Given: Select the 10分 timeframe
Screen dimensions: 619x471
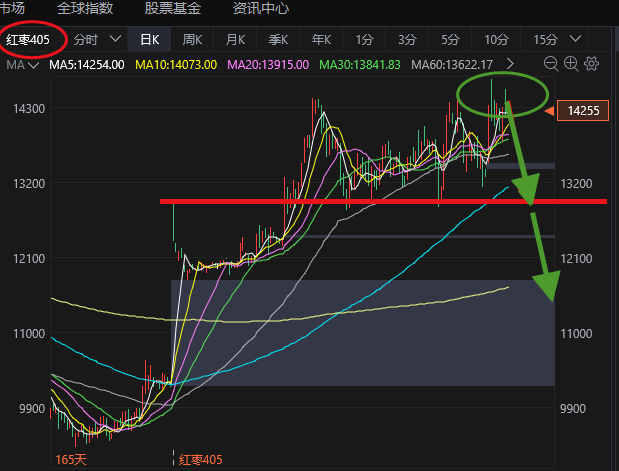Looking at the screenshot, I should pos(496,39).
